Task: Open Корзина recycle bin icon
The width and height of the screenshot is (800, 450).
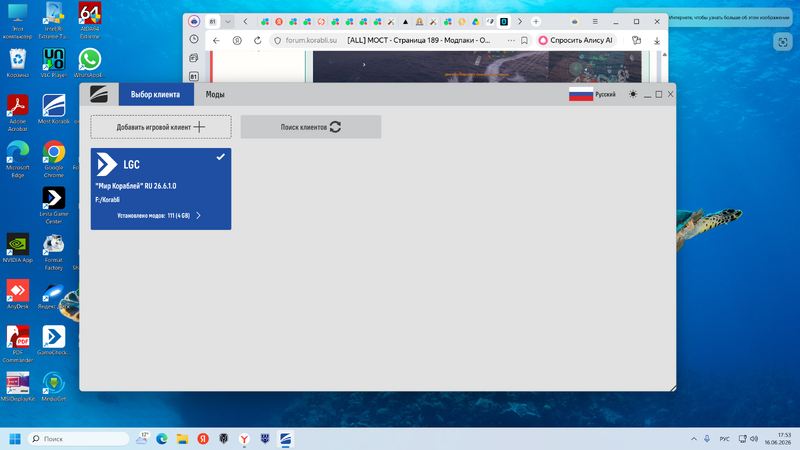Action: (x=17, y=63)
